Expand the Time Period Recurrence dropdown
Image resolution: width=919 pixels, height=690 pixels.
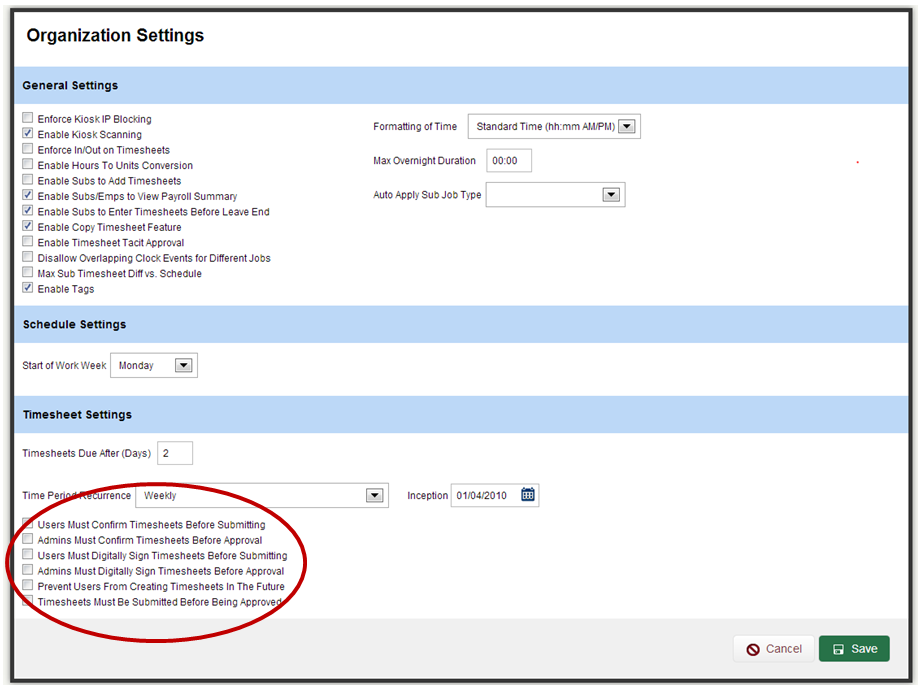click(x=262, y=495)
